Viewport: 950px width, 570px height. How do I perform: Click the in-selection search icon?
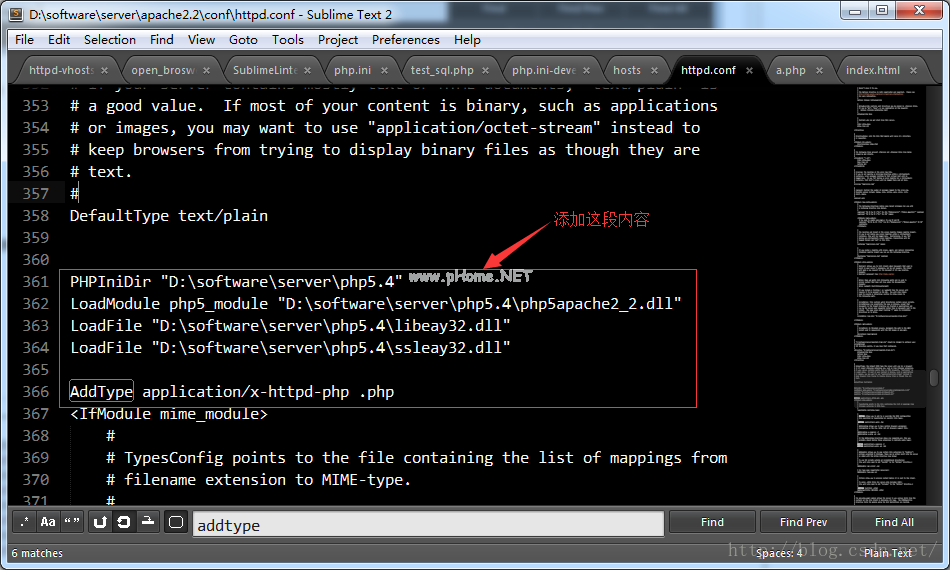tap(148, 522)
